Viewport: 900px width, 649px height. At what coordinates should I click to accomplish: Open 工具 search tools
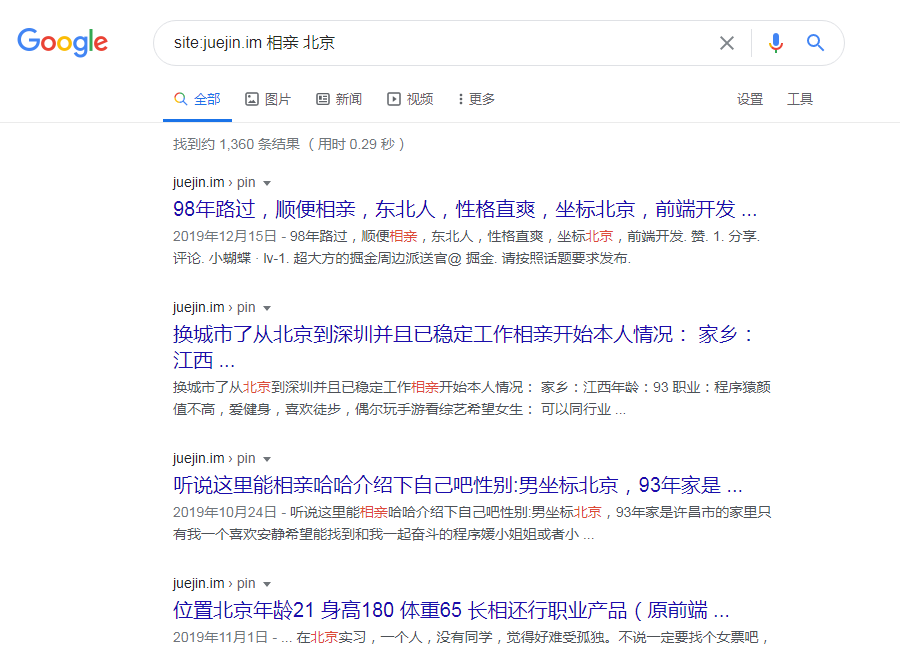(x=800, y=99)
